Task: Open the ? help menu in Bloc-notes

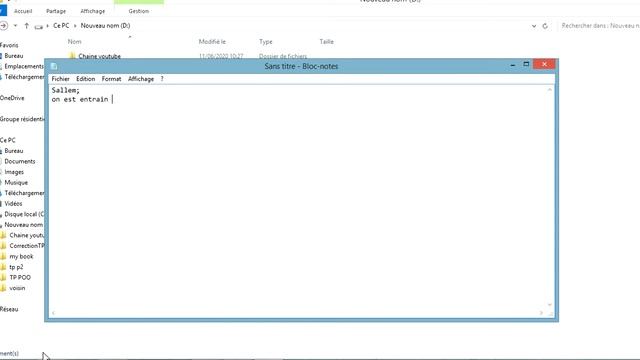Action: click(x=162, y=79)
